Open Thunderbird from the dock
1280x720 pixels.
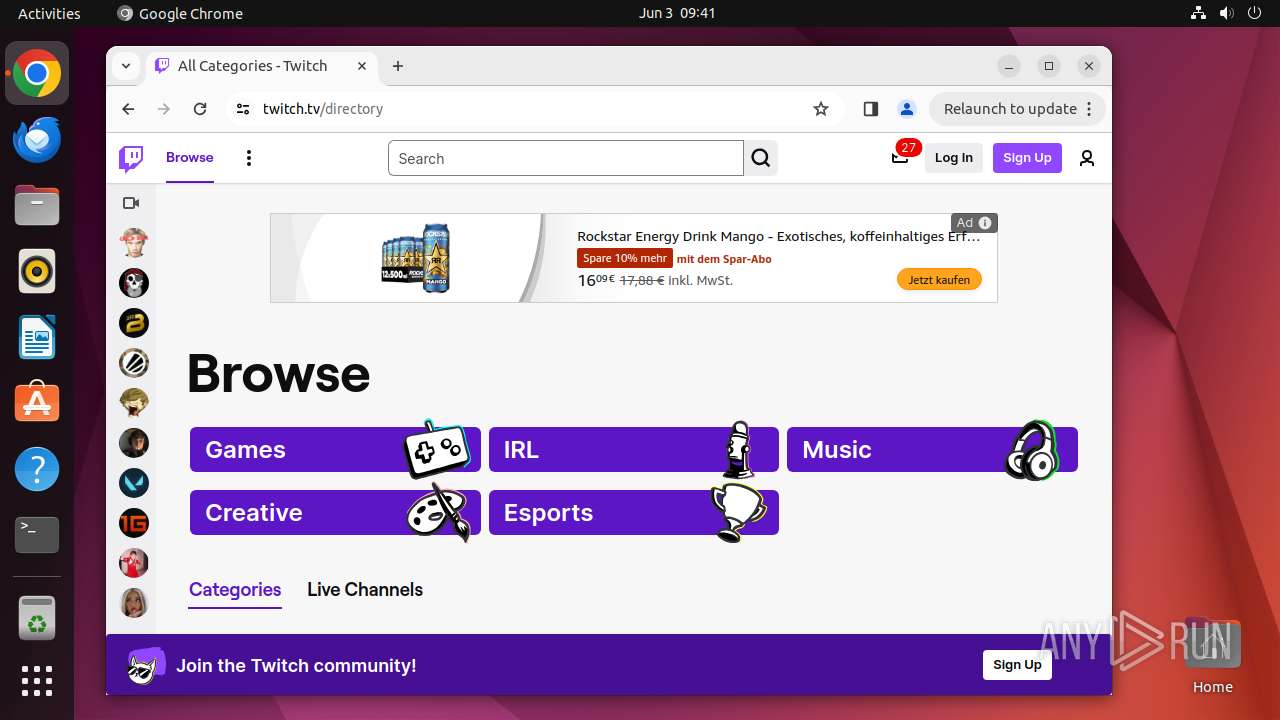37,139
